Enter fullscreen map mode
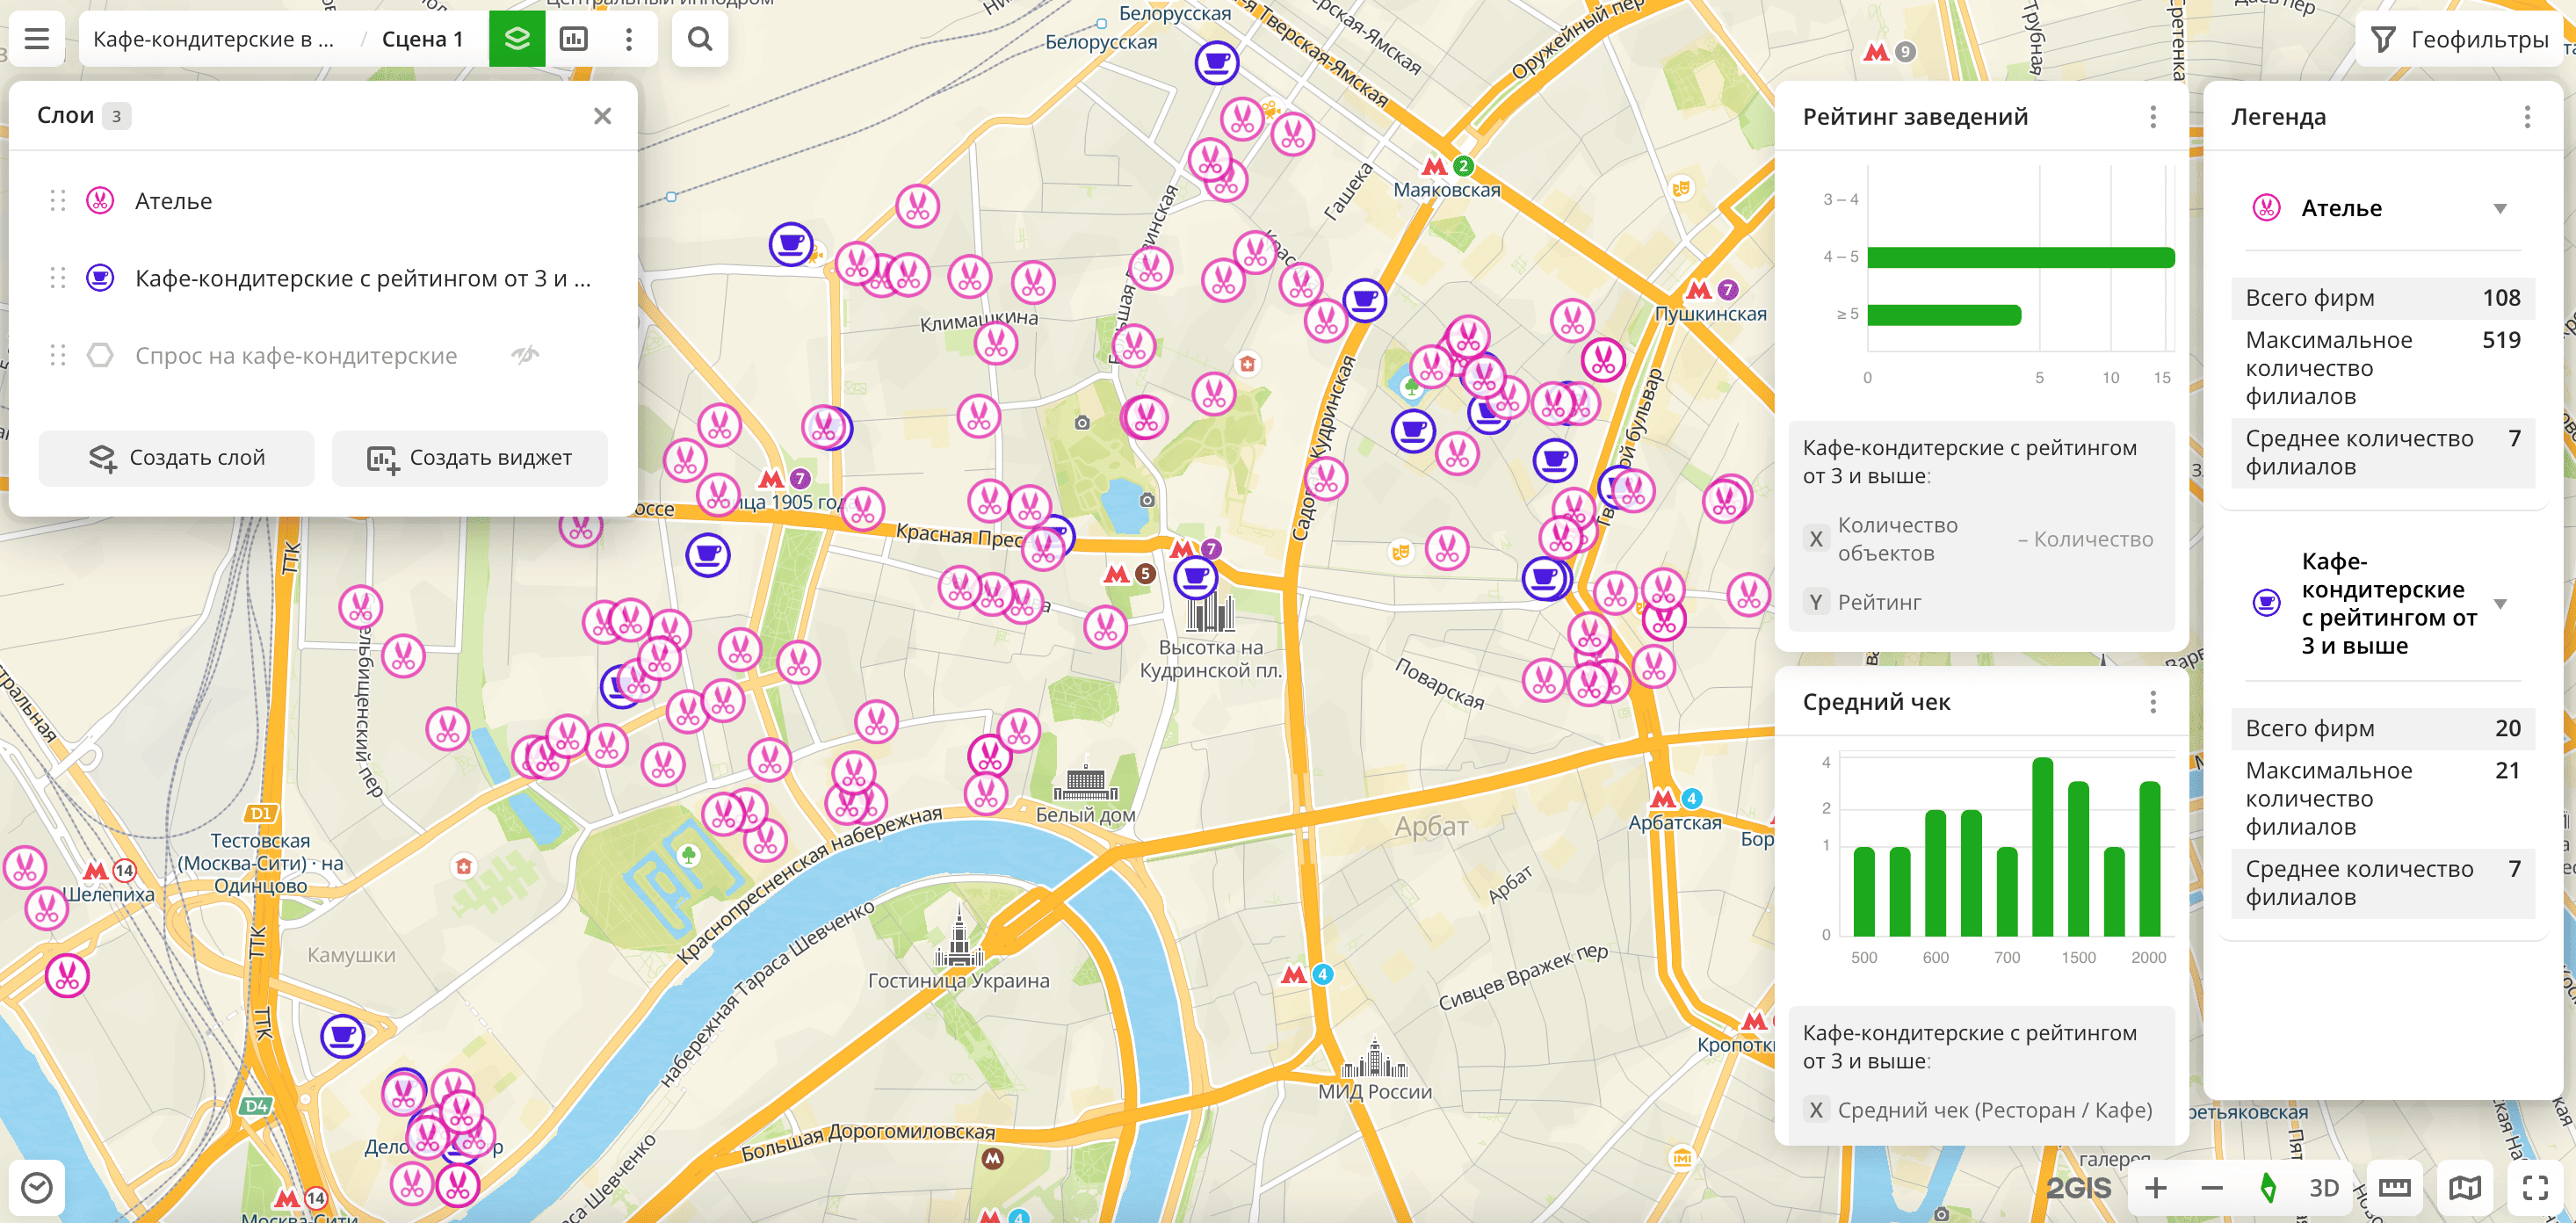Image resolution: width=2576 pixels, height=1223 pixels. (2535, 1187)
